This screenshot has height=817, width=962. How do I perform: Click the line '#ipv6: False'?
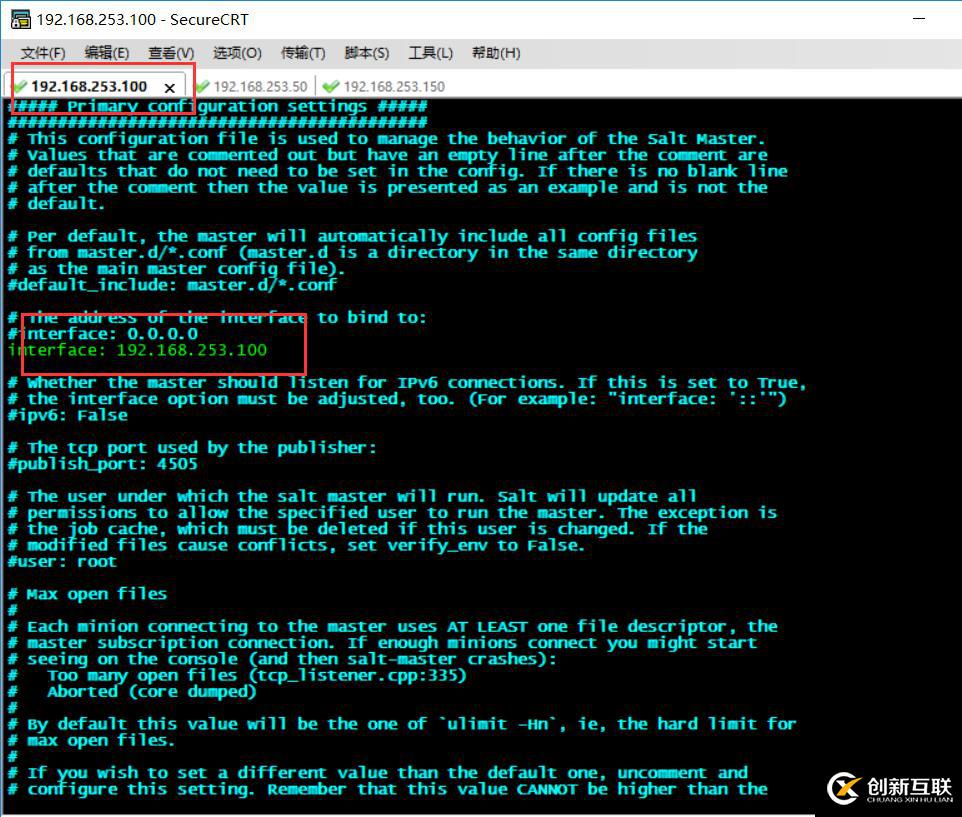point(67,416)
